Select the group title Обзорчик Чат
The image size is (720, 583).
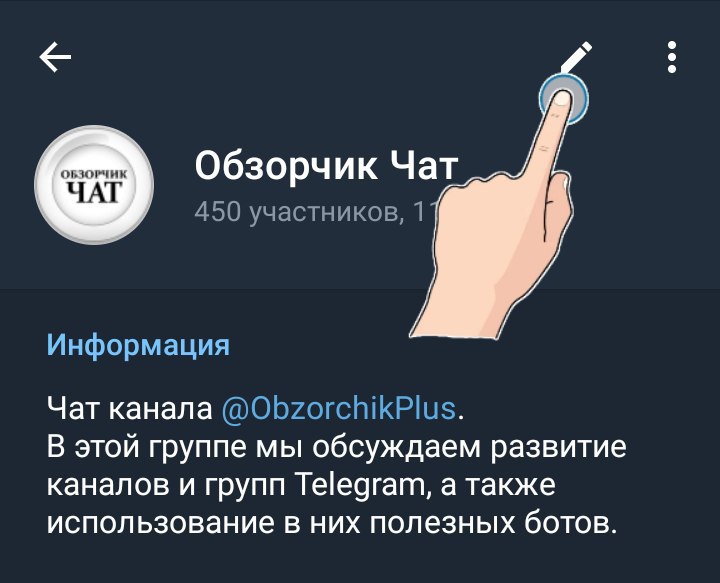click(x=326, y=166)
